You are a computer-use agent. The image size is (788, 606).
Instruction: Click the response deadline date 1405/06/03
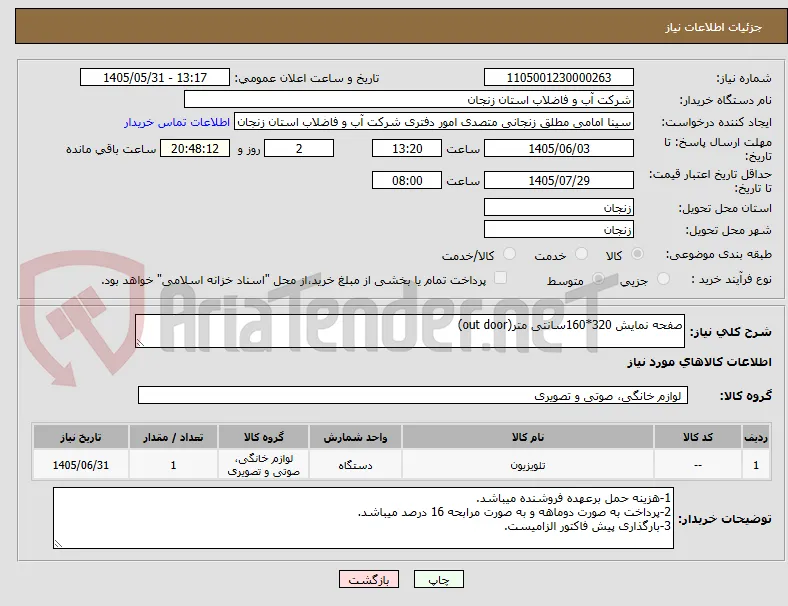click(558, 149)
